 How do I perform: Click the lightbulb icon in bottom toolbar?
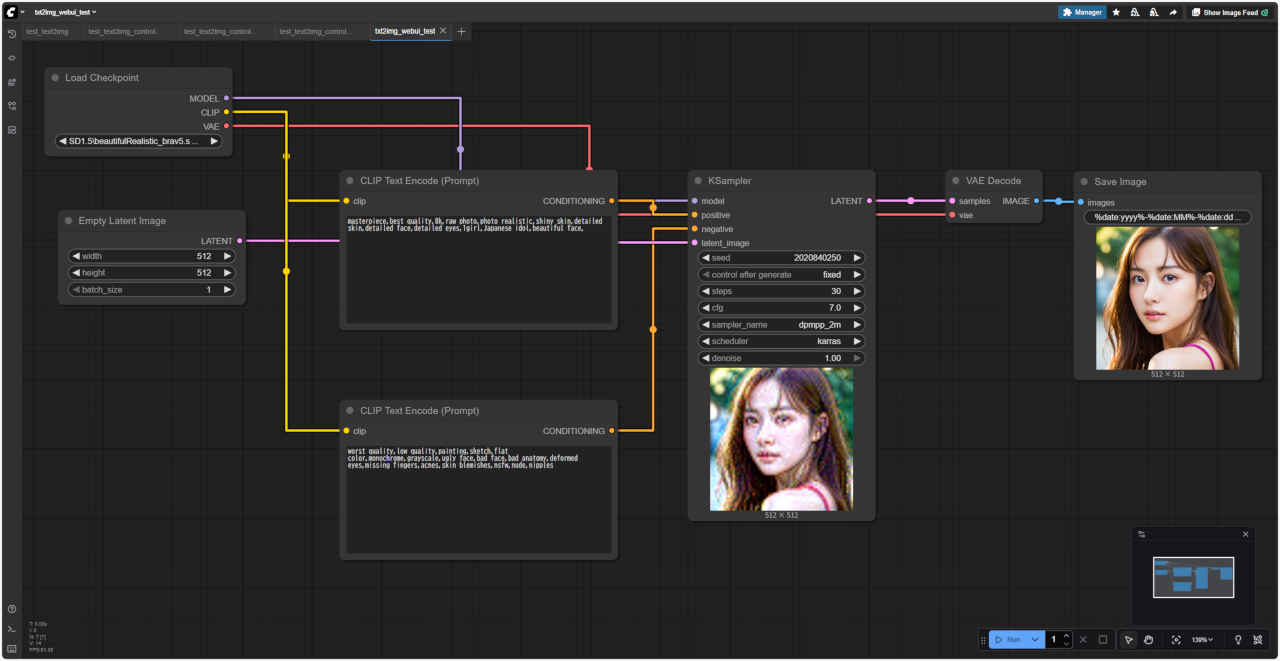[1238, 640]
